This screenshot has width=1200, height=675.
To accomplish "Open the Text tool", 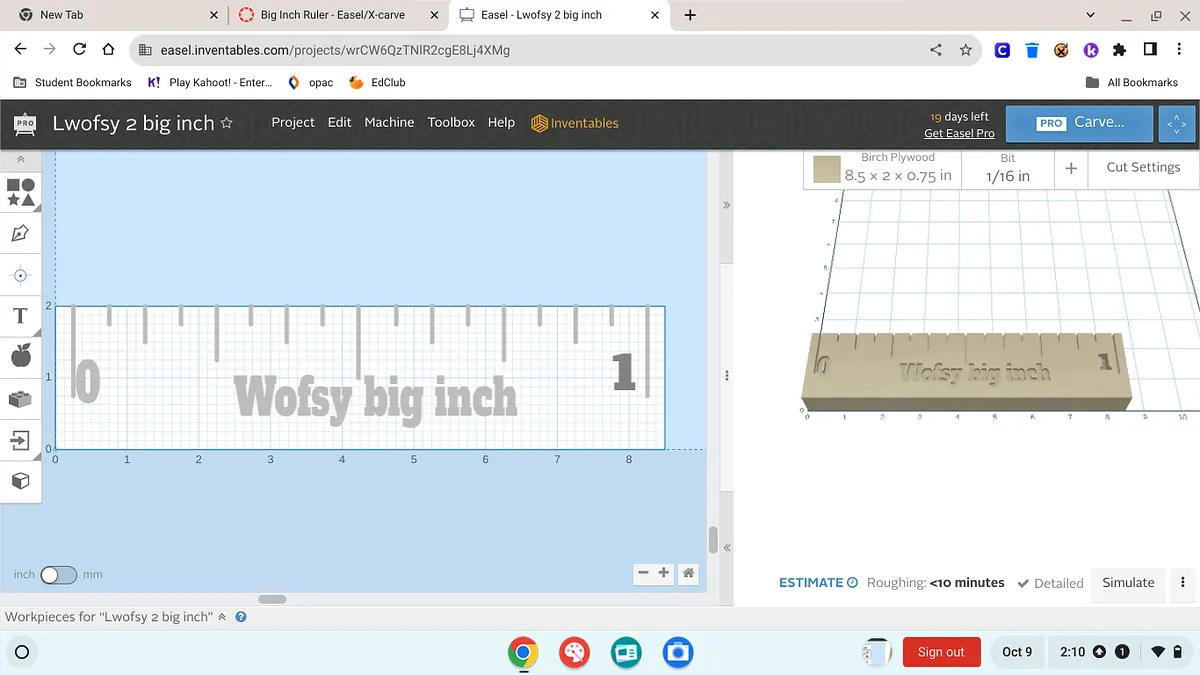I will 20,316.
